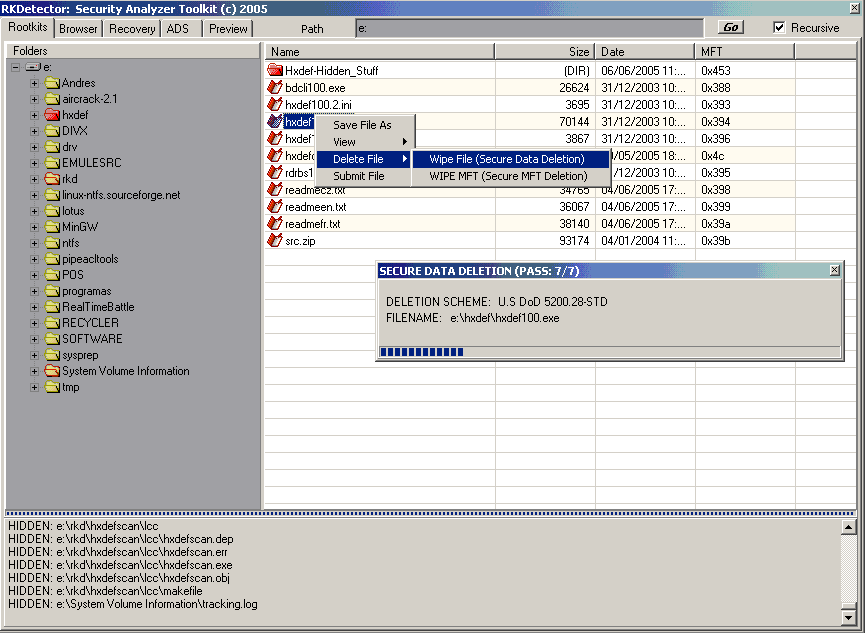Image resolution: width=865 pixels, height=633 pixels.
Task: Click the Path input field
Action: click(x=529, y=28)
